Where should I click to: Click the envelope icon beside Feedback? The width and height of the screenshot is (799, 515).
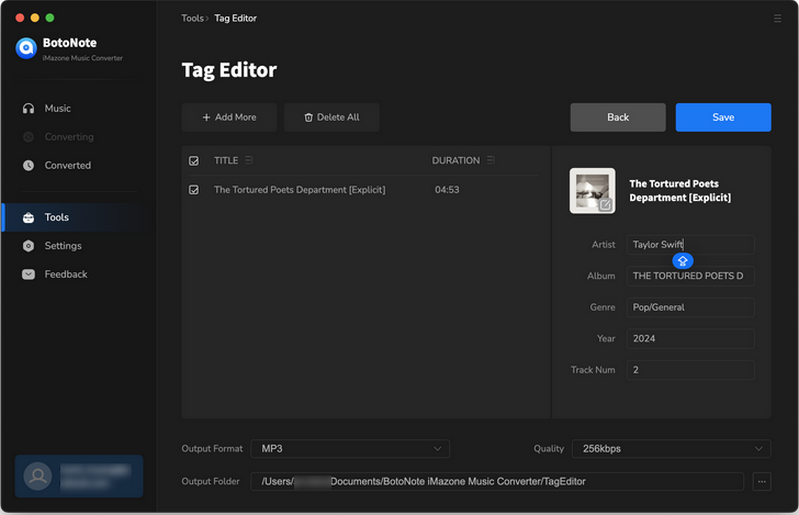29,275
